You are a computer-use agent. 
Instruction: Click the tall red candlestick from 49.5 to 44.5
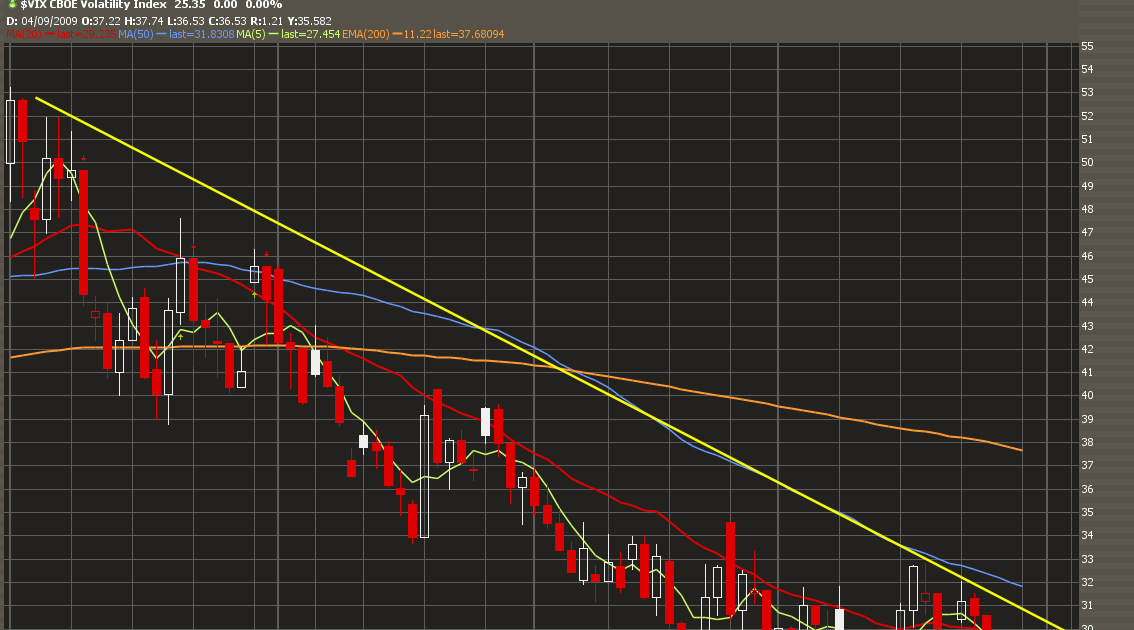tap(84, 232)
